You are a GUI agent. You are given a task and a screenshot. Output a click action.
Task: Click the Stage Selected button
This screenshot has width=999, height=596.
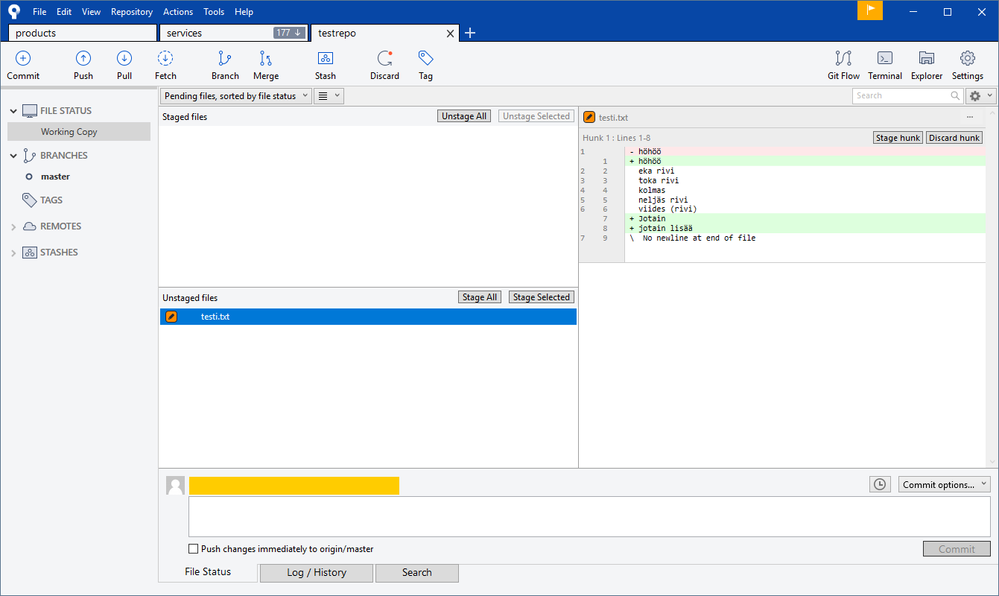(x=542, y=297)
